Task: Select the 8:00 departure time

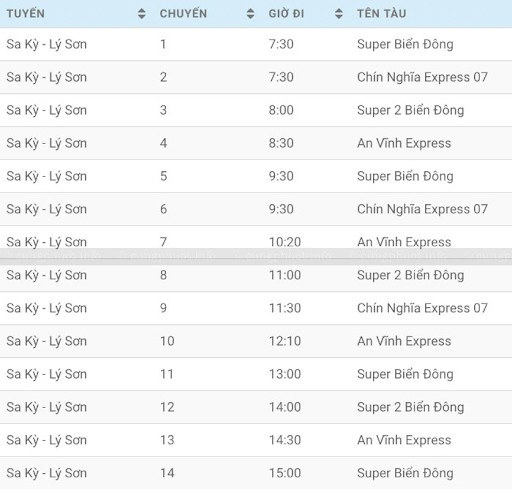Action: [281, 110]
